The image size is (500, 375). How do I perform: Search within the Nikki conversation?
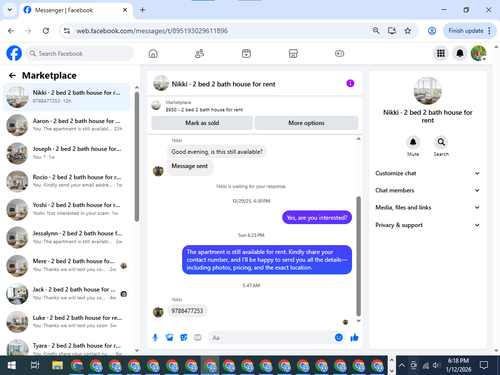point(441,142)
